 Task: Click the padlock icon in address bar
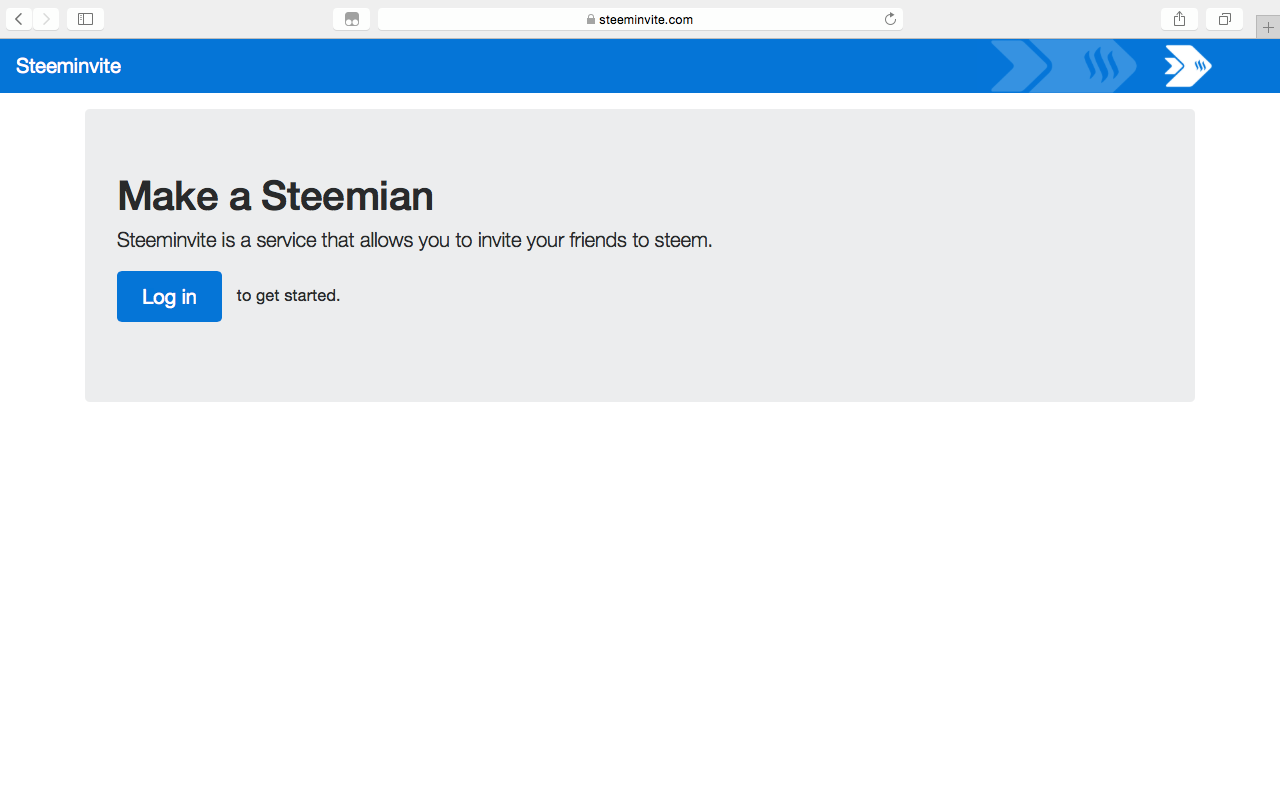(591, 19)
